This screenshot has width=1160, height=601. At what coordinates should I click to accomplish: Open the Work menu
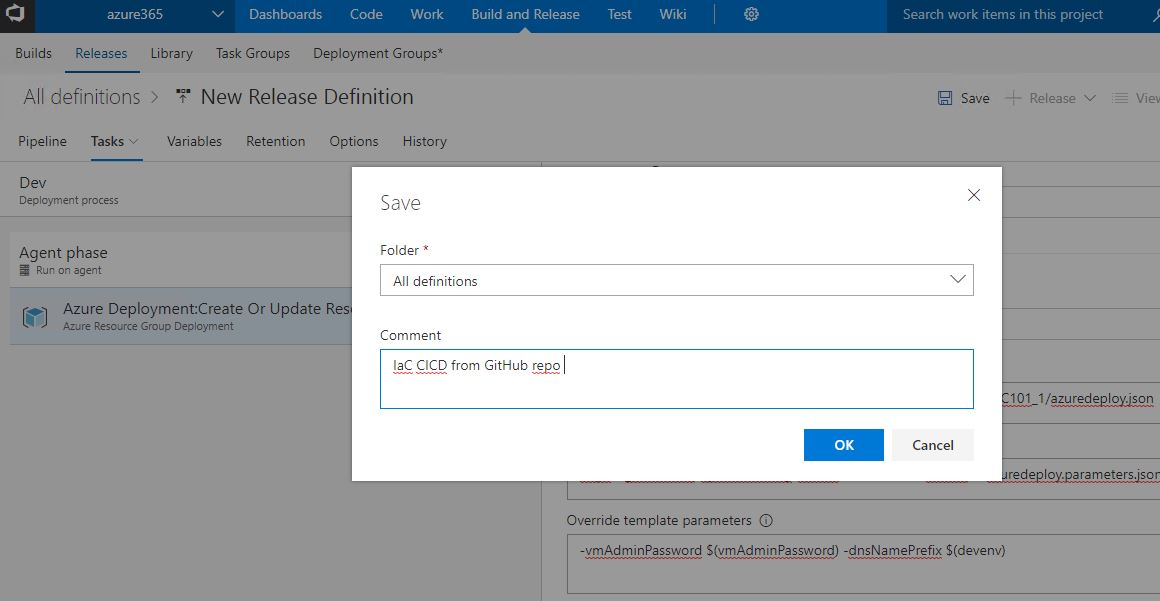click(427, 15)
